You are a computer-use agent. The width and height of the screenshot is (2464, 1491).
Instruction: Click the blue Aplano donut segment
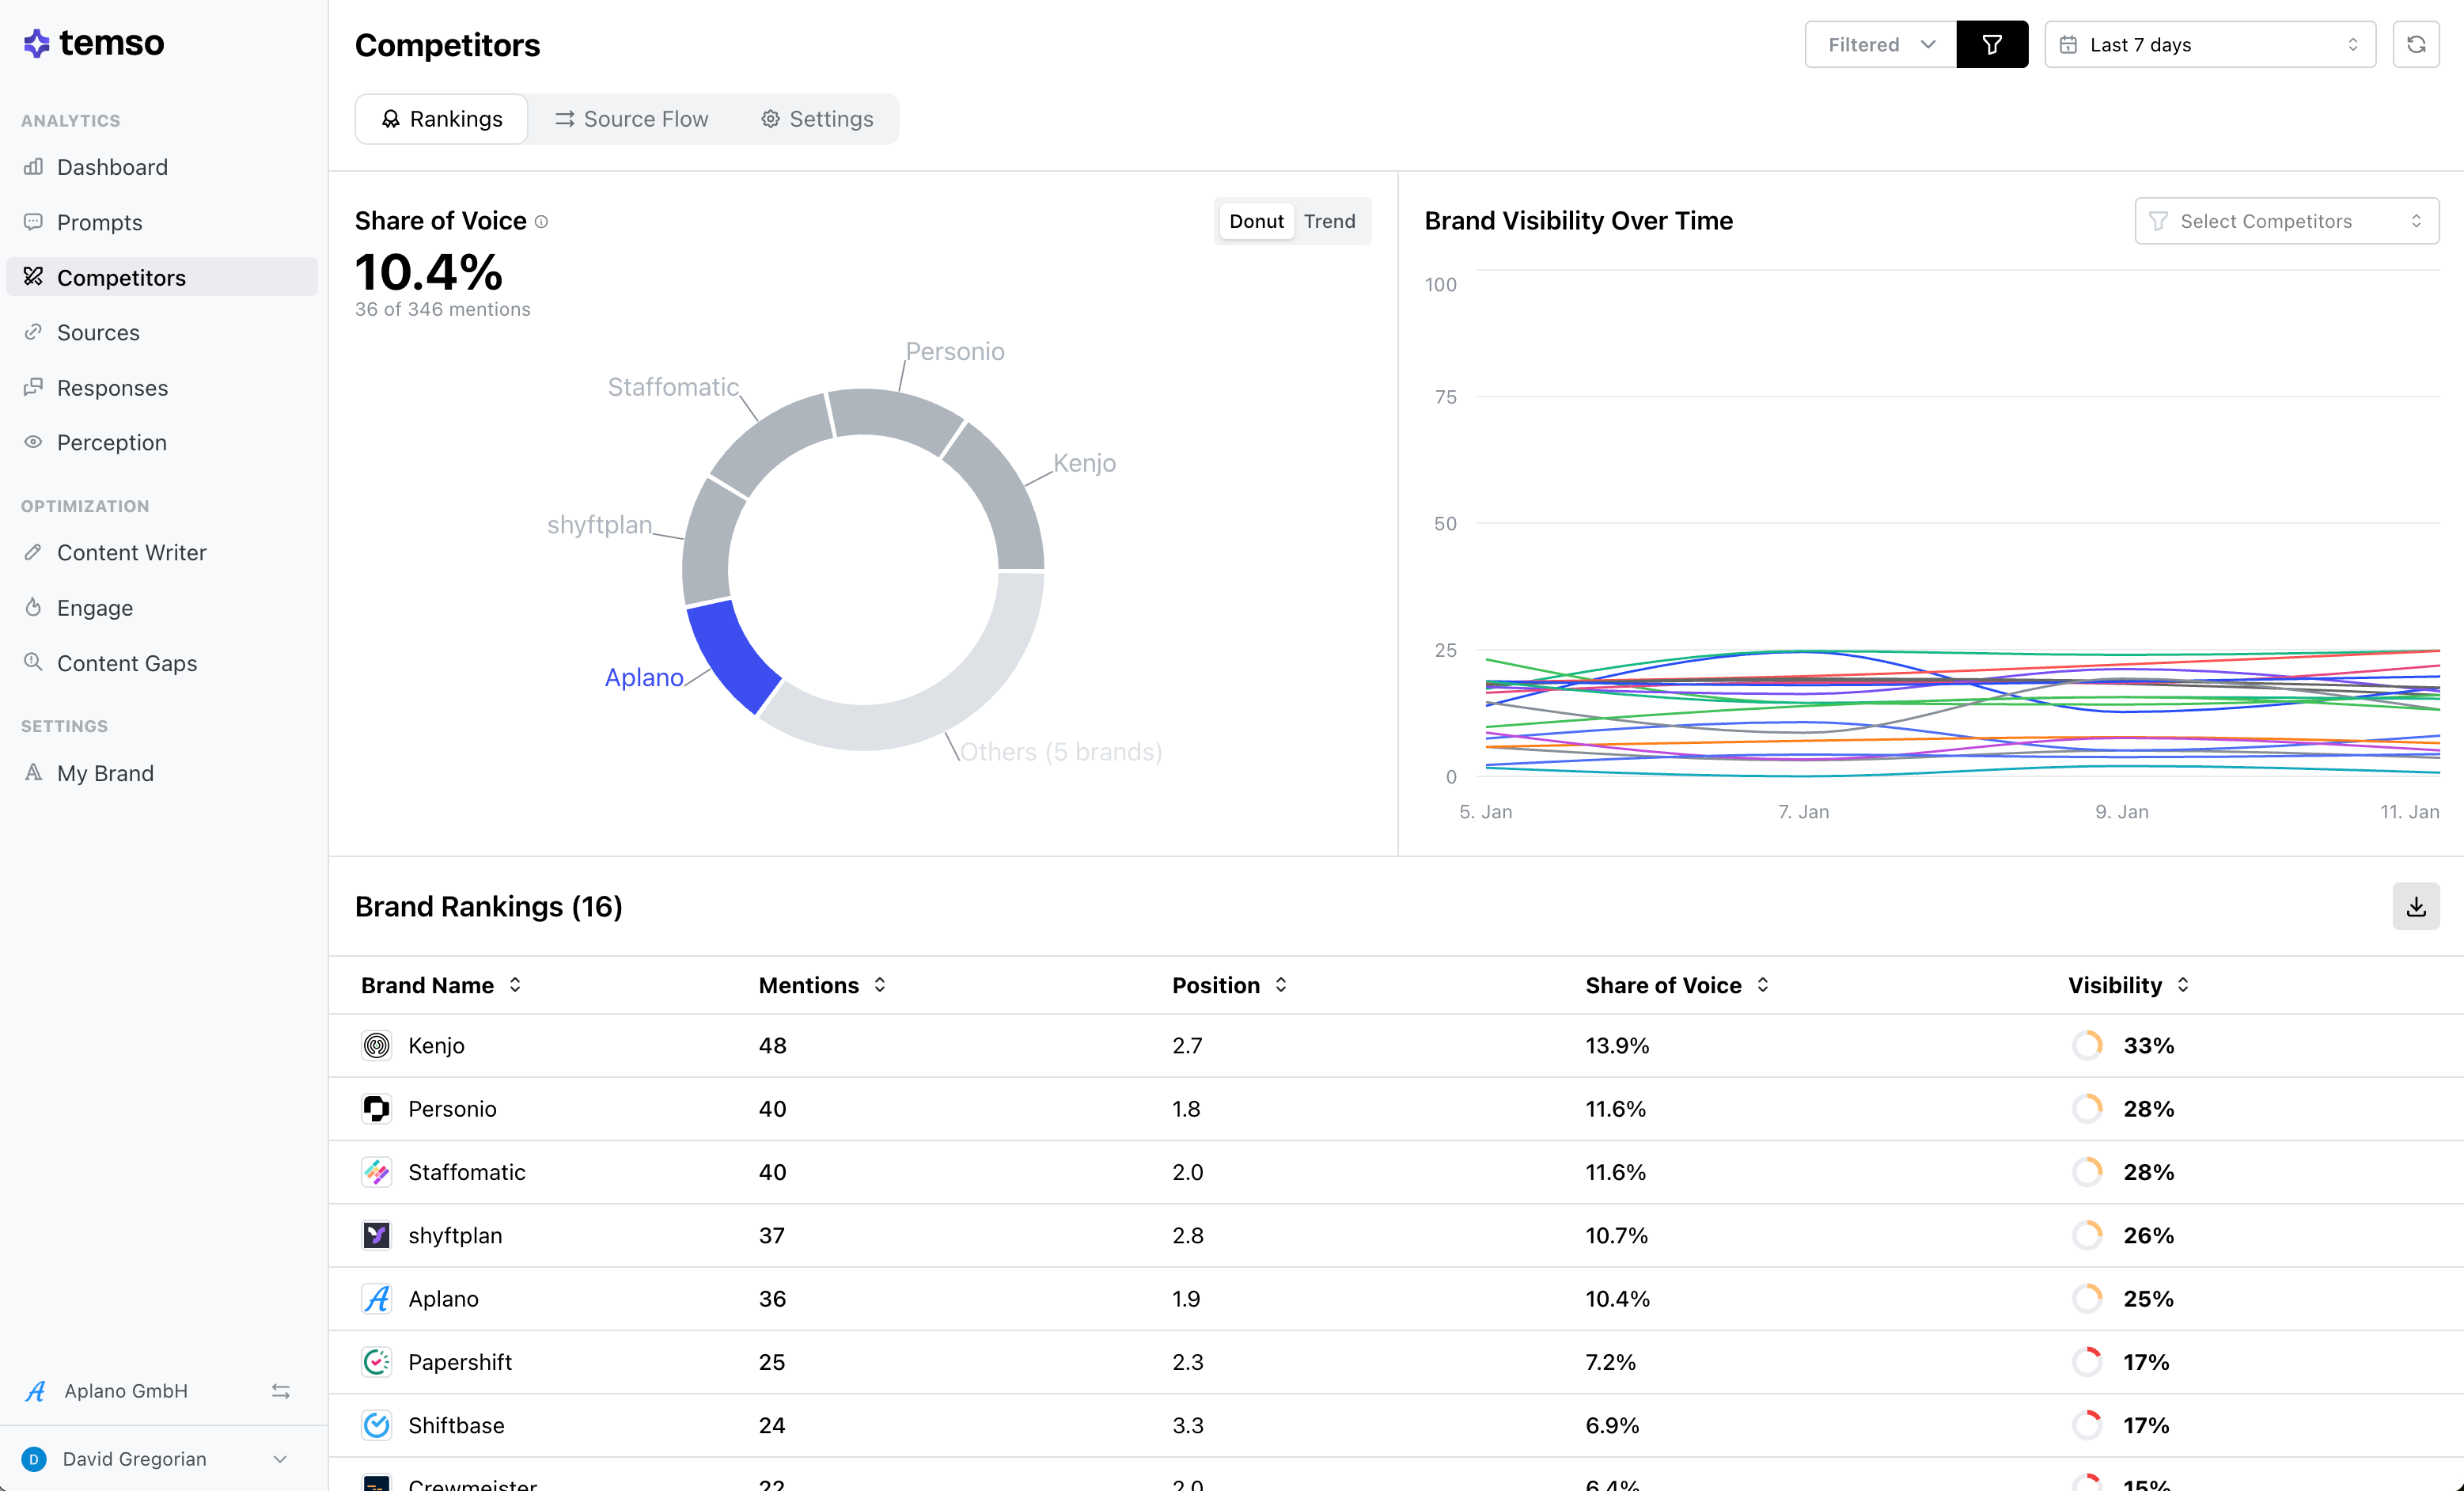[731, 655]
